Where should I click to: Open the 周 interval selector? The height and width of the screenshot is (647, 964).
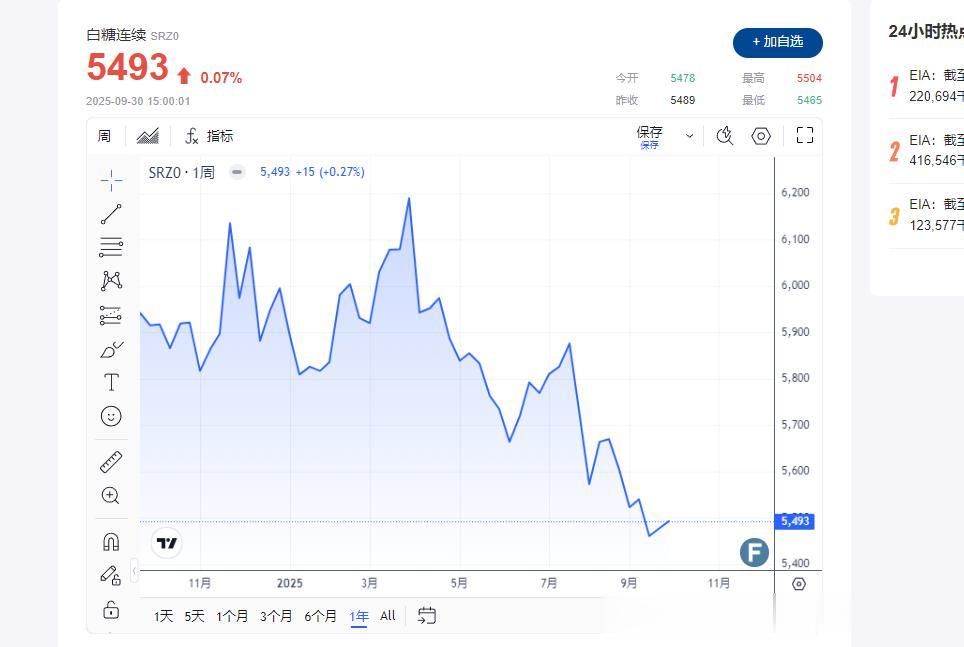point(104,136)
